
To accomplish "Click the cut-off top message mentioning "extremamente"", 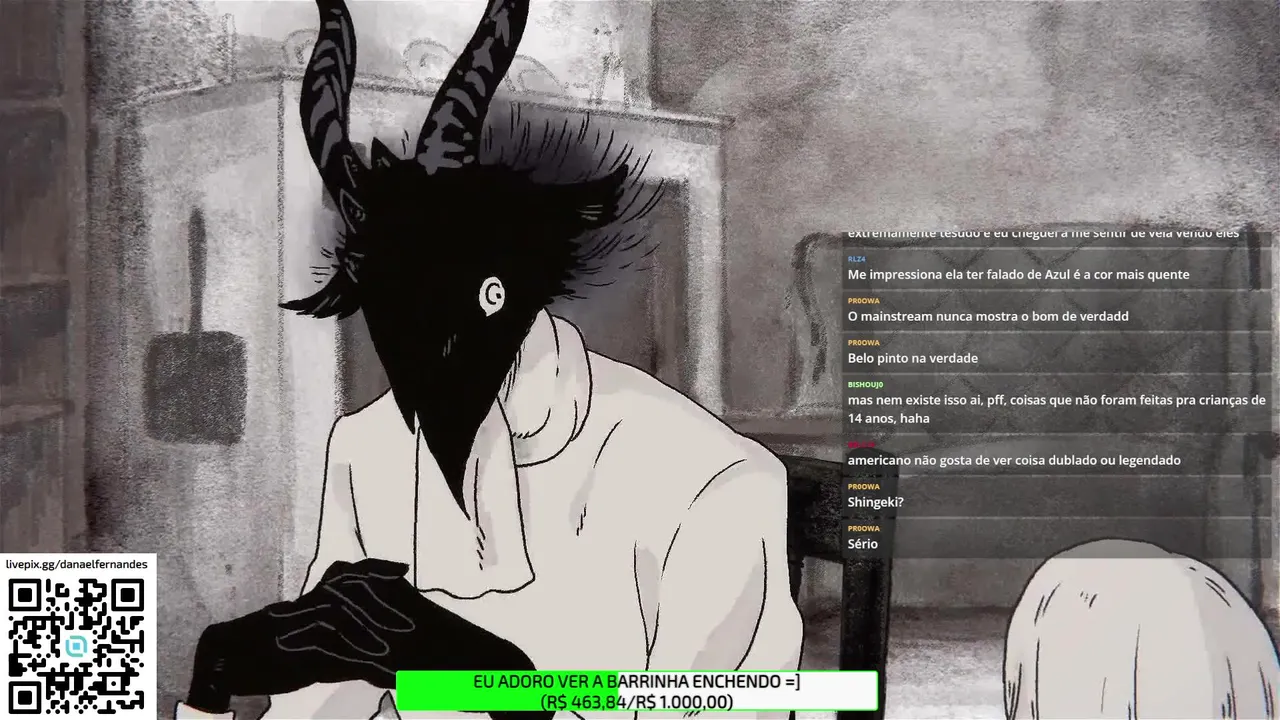I will 1043,234.
